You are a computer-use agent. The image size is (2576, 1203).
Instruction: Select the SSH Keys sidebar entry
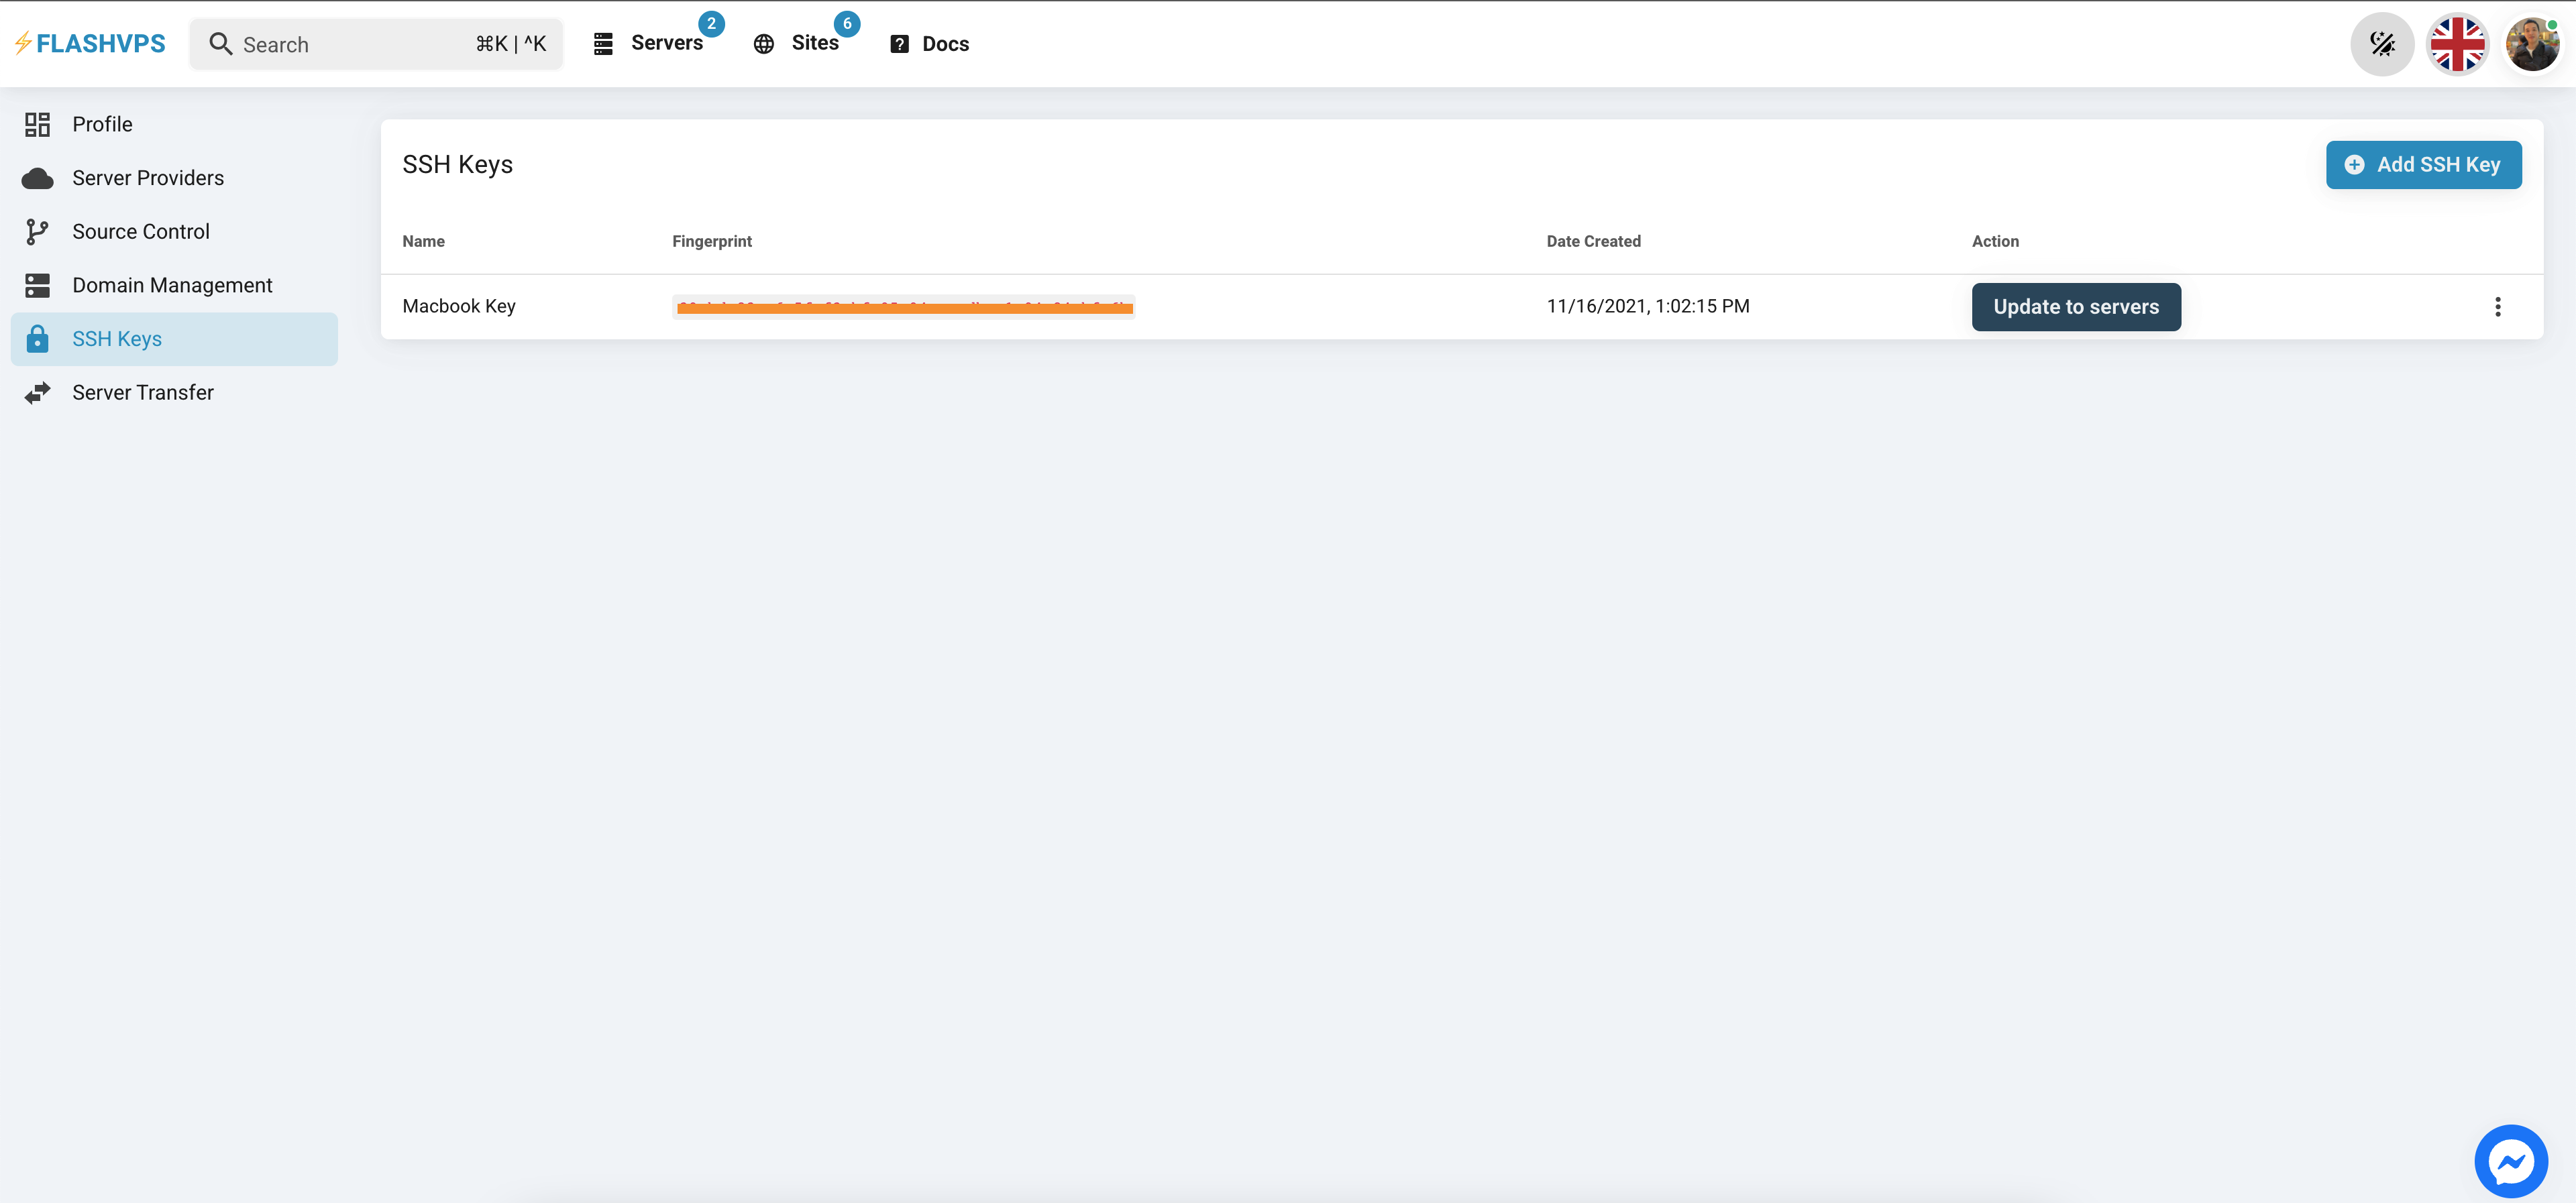118,338
